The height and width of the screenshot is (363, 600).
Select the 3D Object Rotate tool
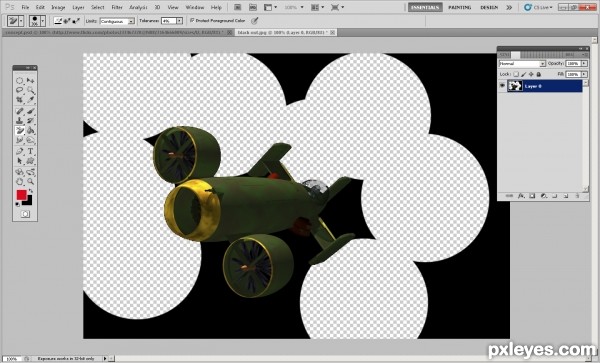point(20,172)
